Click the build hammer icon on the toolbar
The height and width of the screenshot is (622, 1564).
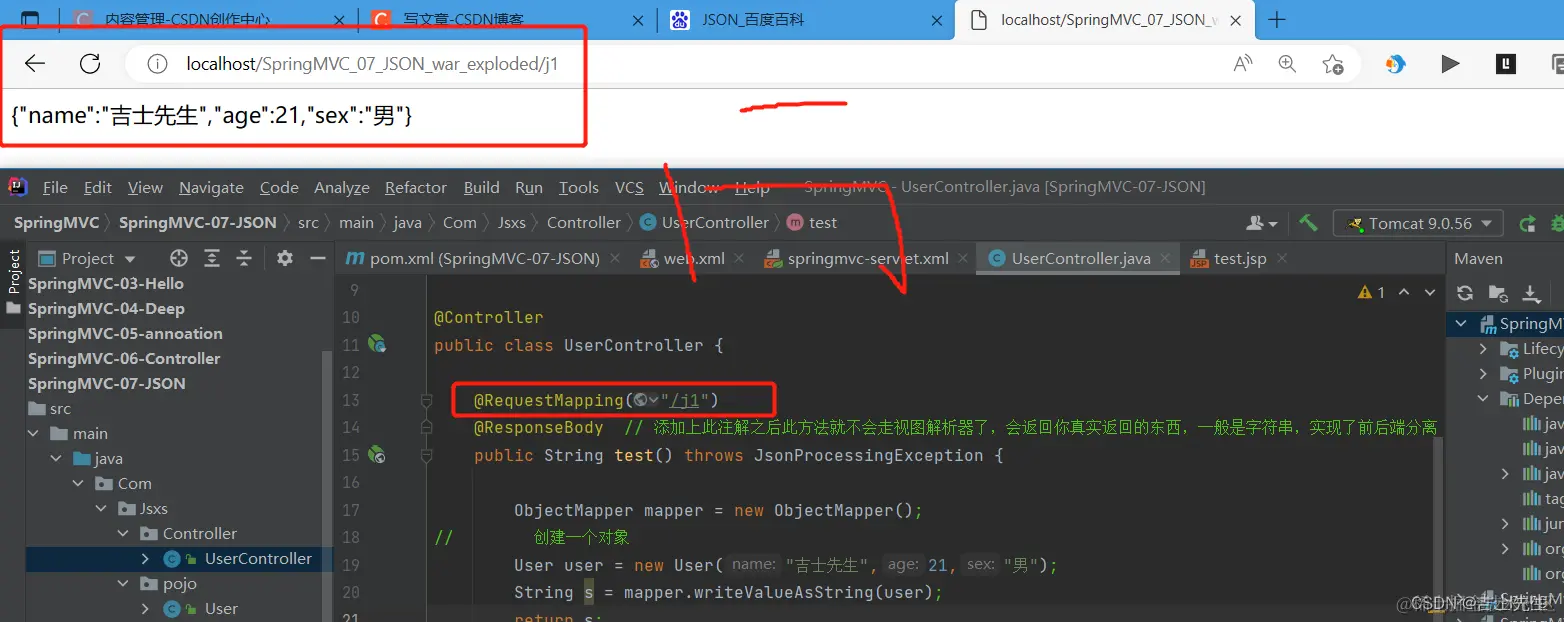coord(1309,222)
